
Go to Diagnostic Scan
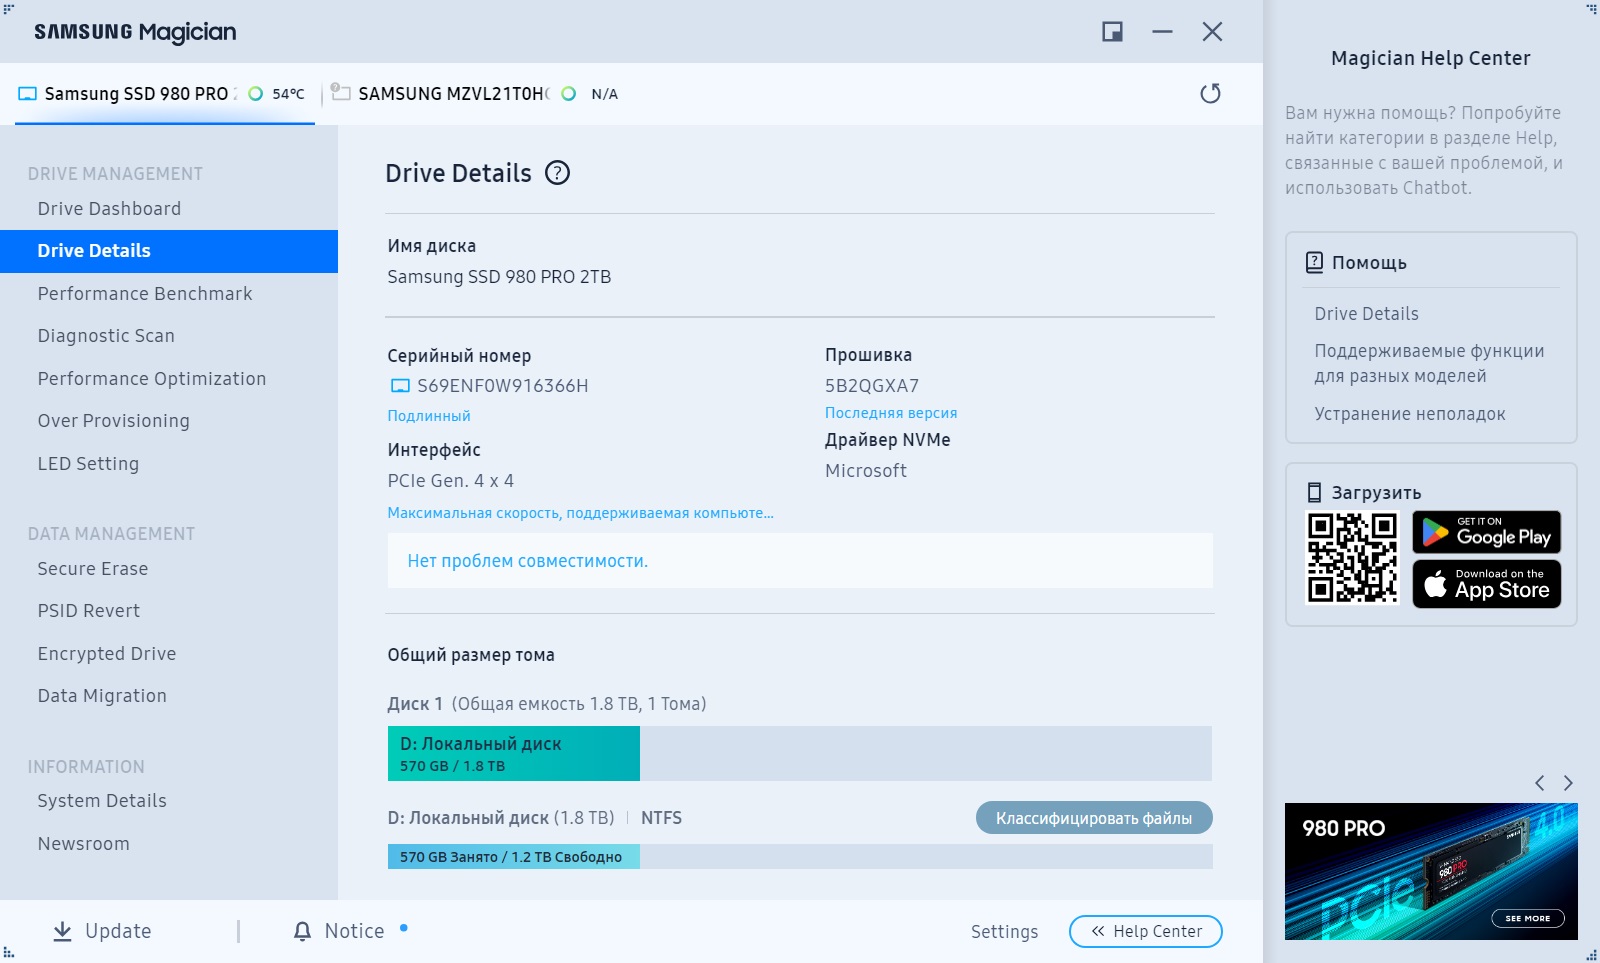point(106,336)
